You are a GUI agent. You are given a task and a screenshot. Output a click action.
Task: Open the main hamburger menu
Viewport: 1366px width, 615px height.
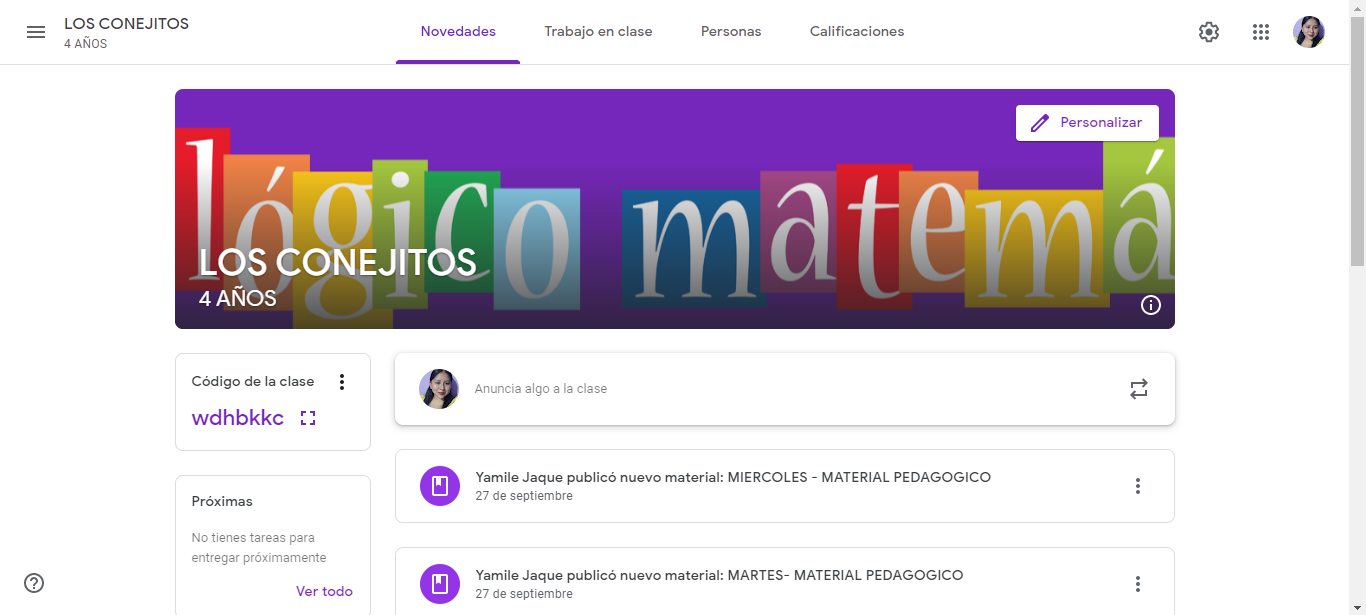pos(36,32)
